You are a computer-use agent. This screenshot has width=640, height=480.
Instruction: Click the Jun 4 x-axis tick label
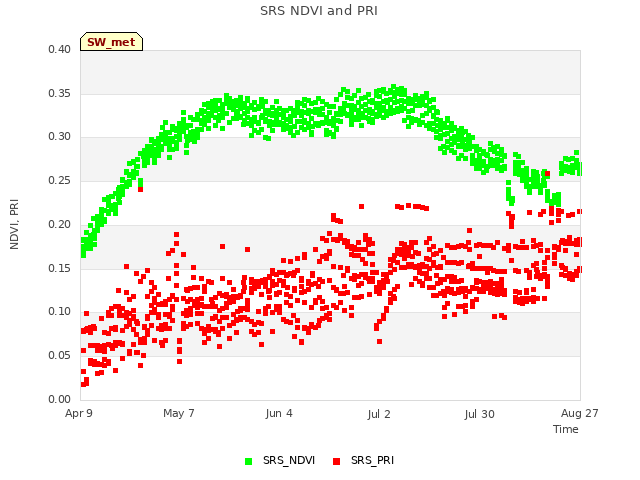point(279,413)
